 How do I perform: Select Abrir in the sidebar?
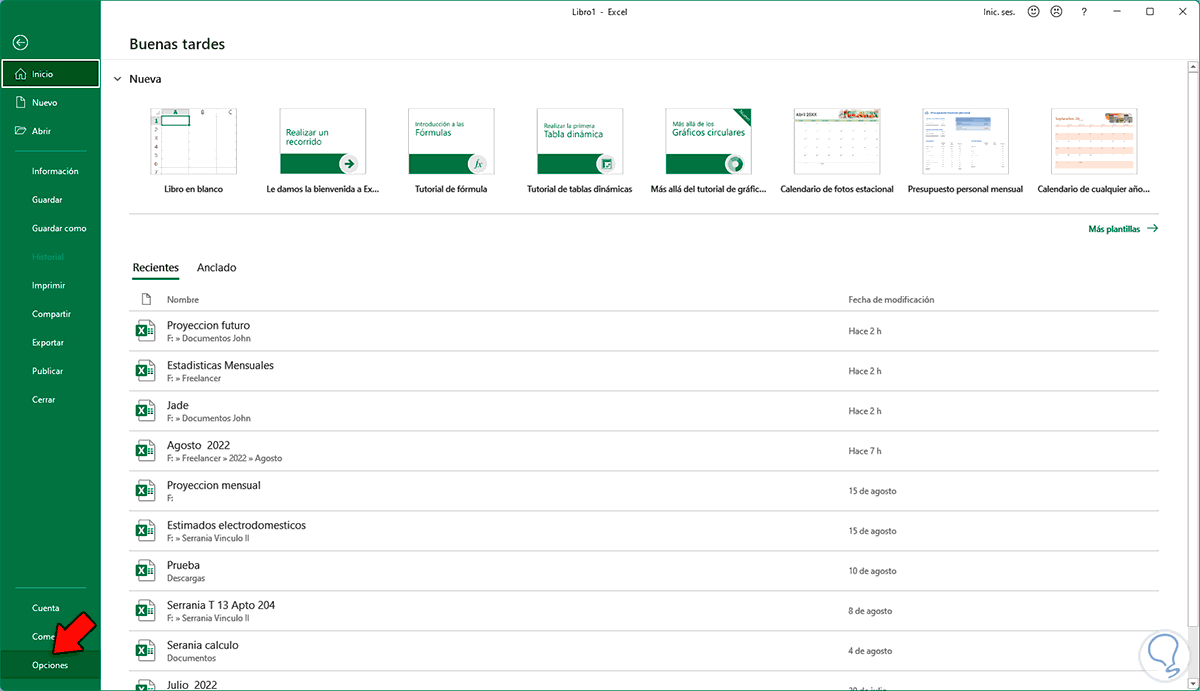(50, 131)
